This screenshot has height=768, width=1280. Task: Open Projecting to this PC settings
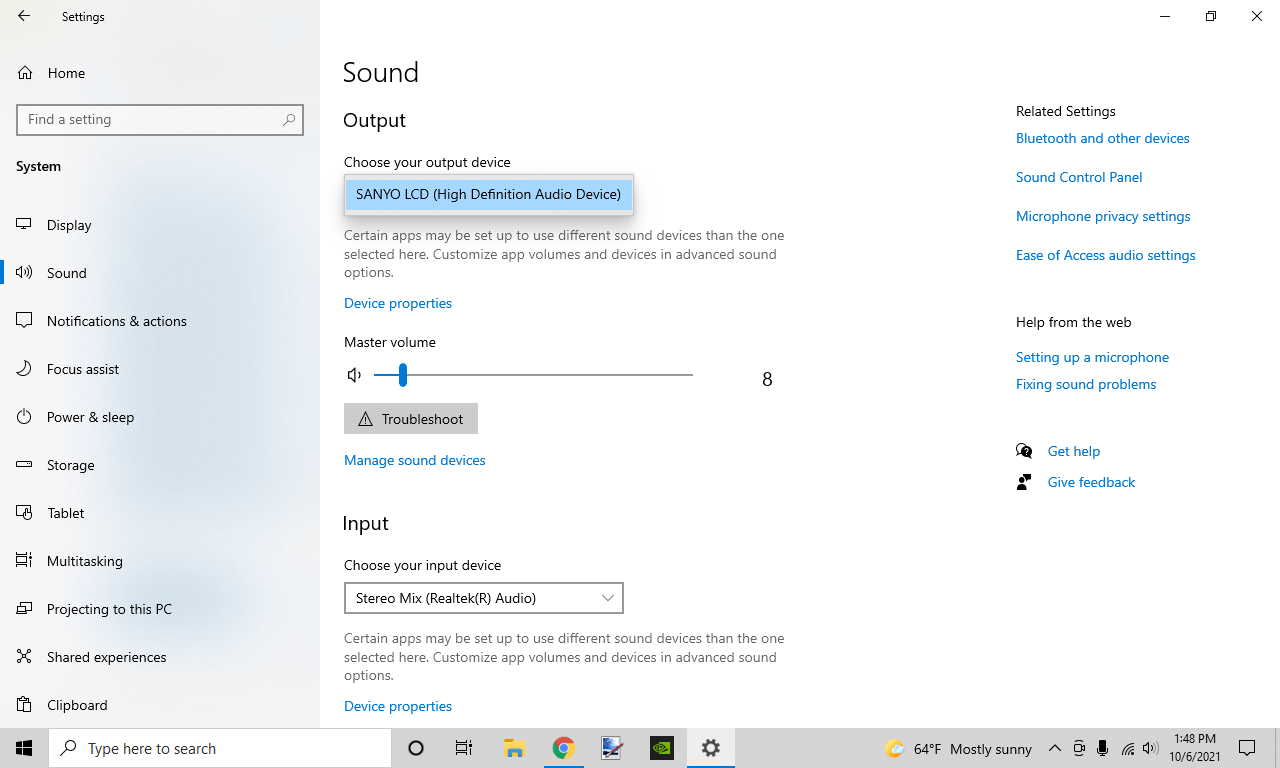click(160, 609)
